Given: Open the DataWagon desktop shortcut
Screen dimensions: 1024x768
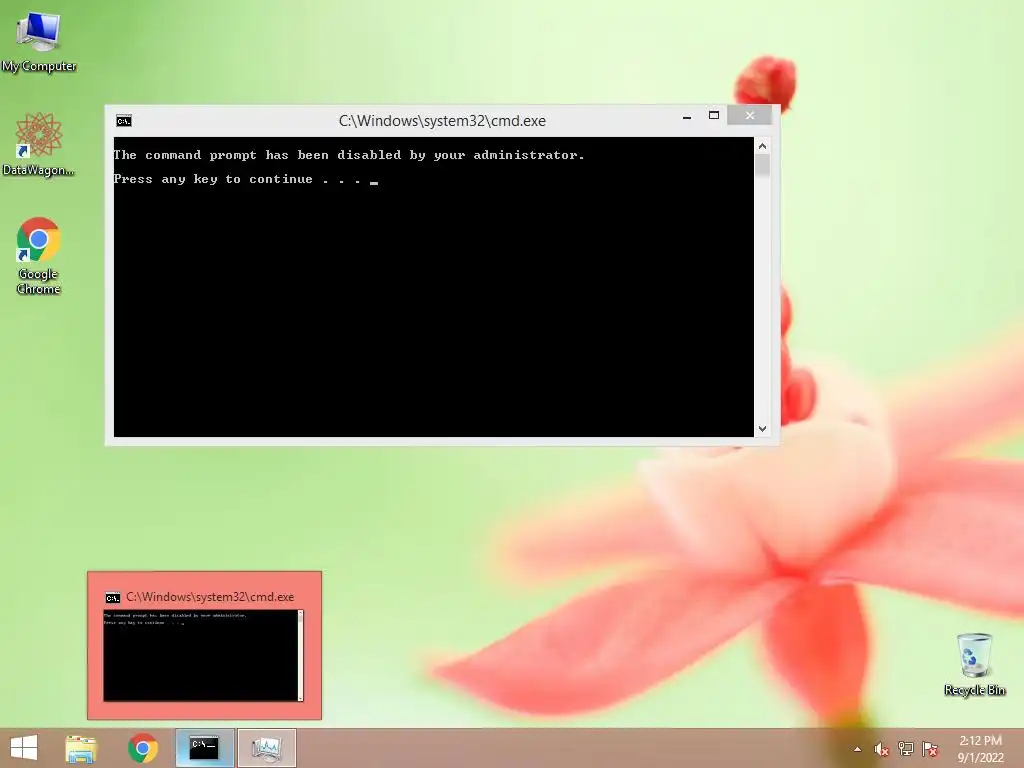Looking at the screenshot, I should [39, 144].
